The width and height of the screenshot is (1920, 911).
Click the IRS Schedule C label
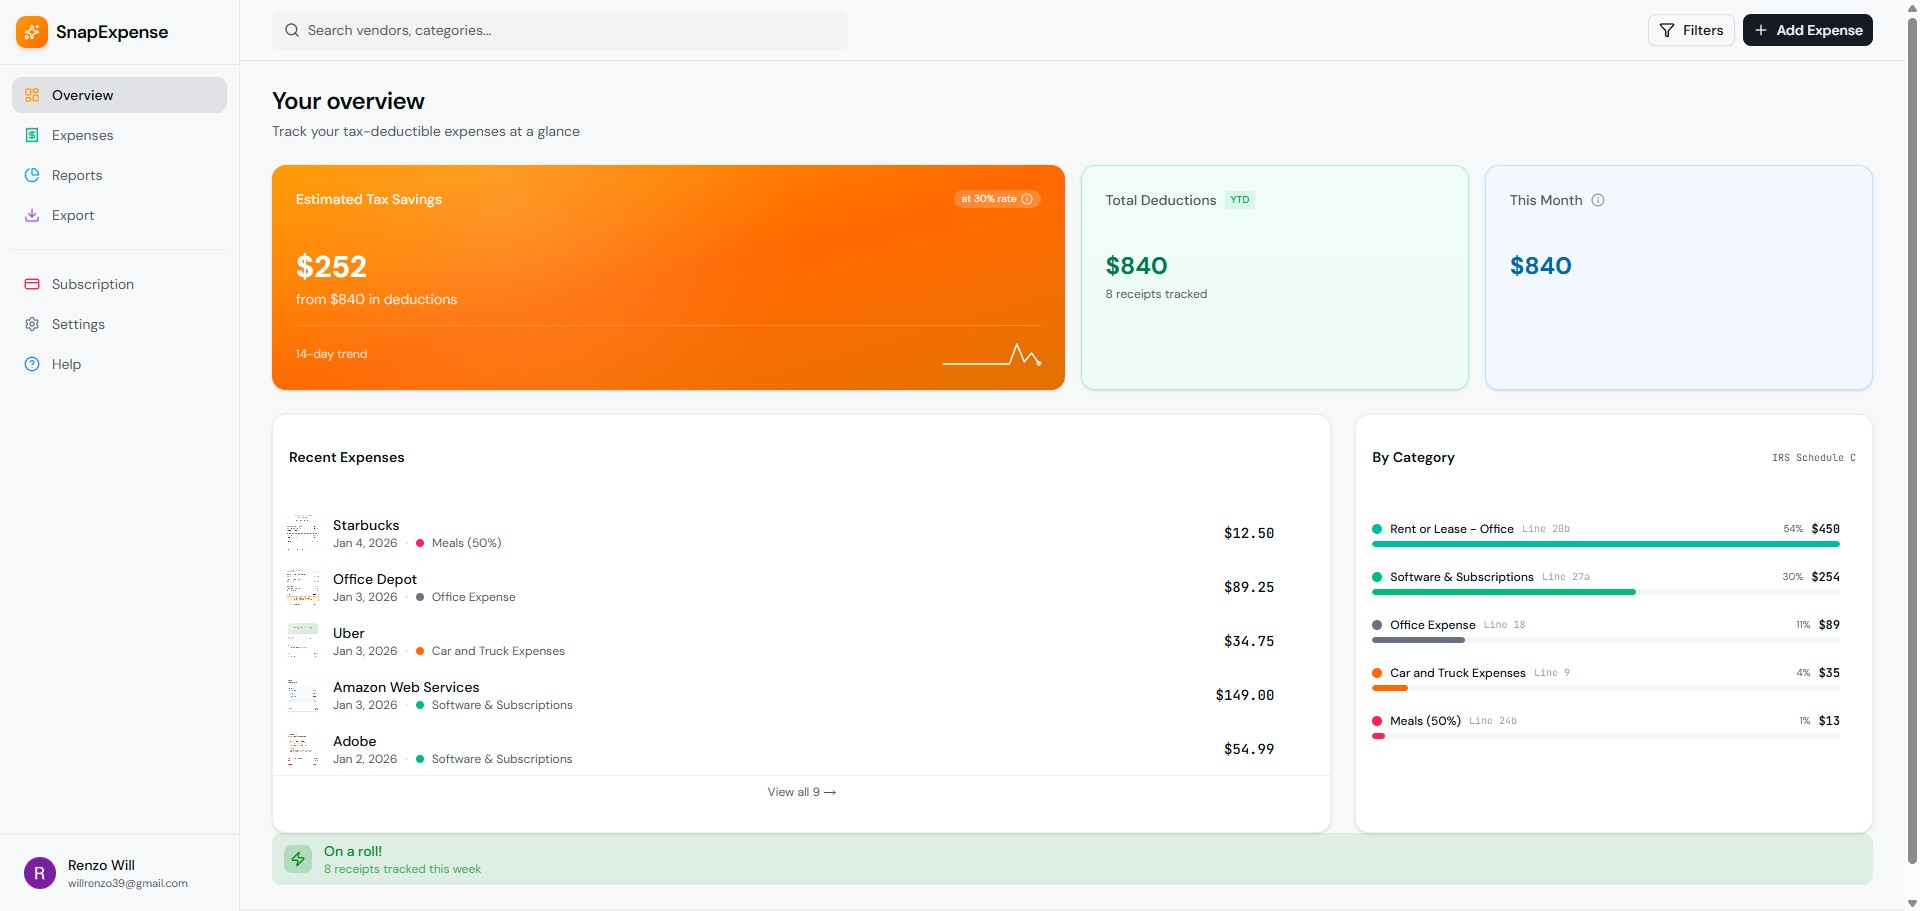[1813, 458]
